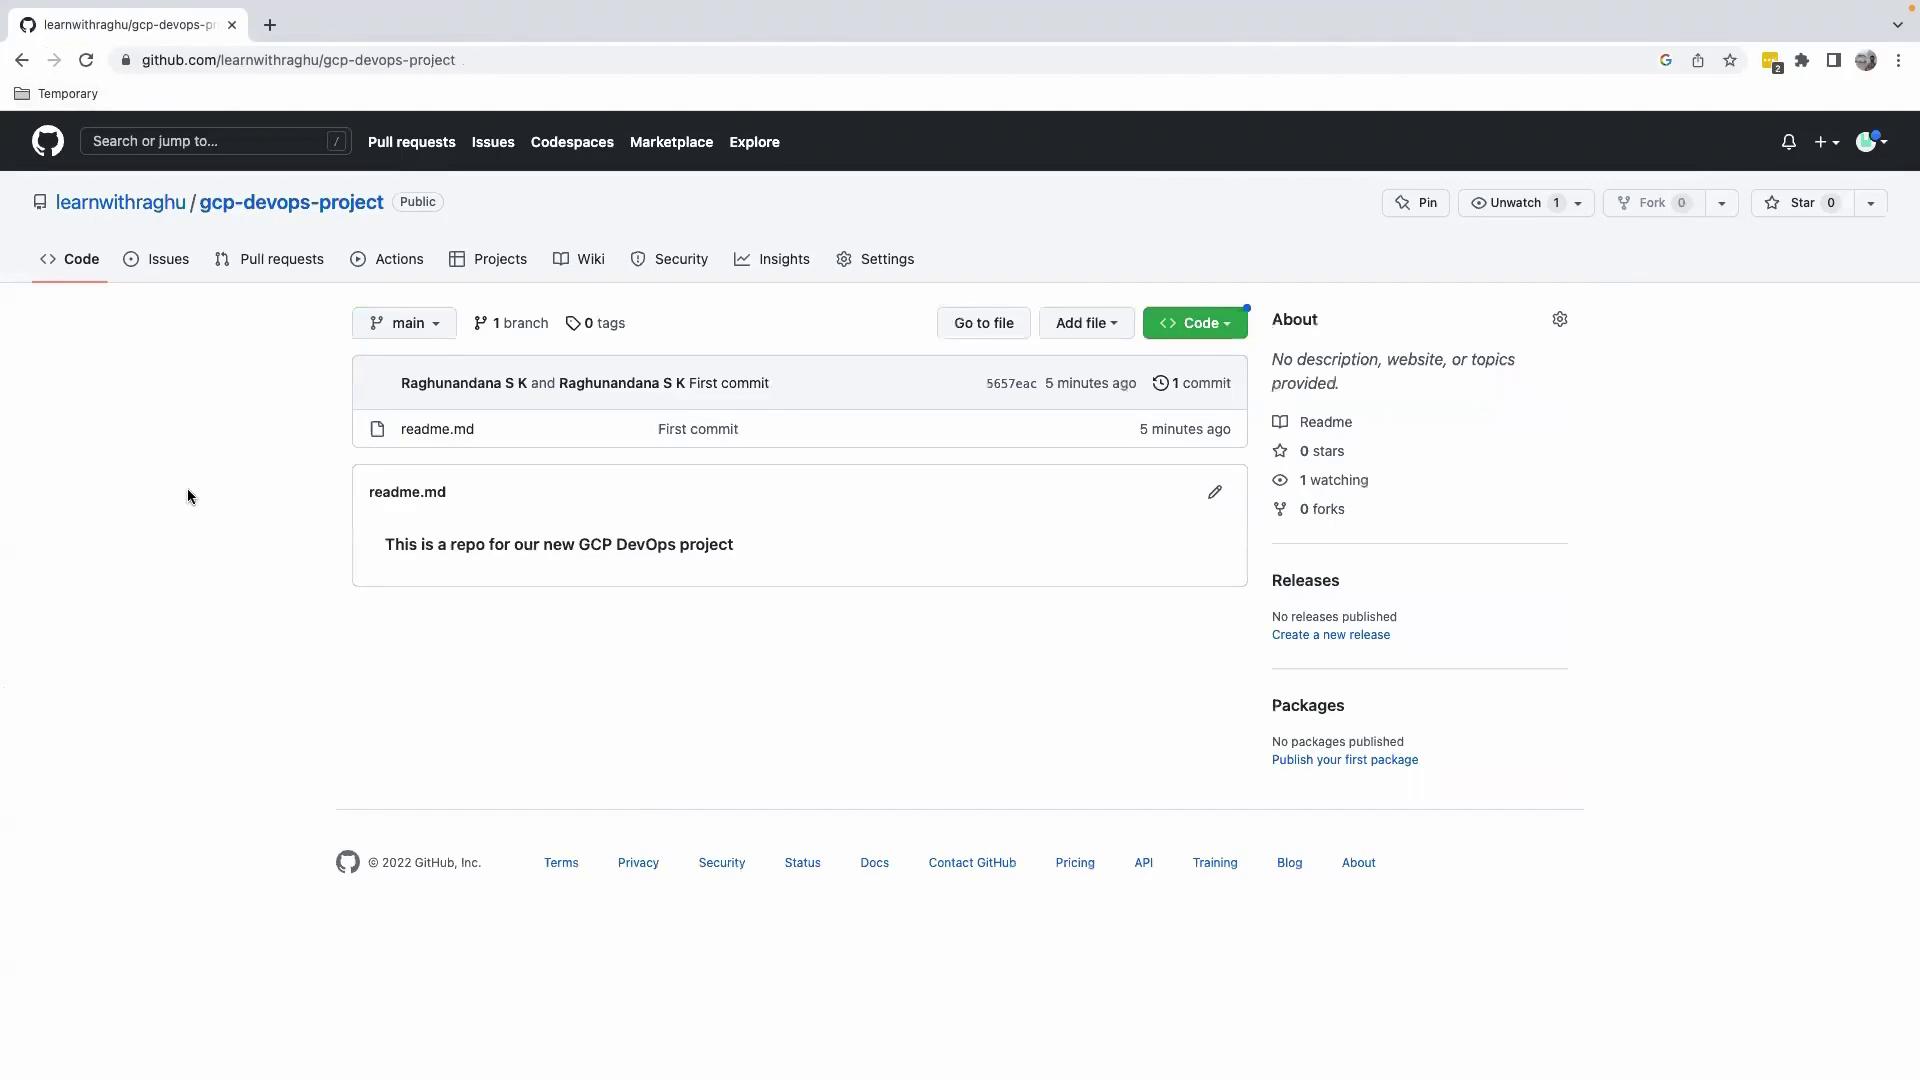View the 1 branch link
The image size is (1920, 1080).
click(511, 323)
